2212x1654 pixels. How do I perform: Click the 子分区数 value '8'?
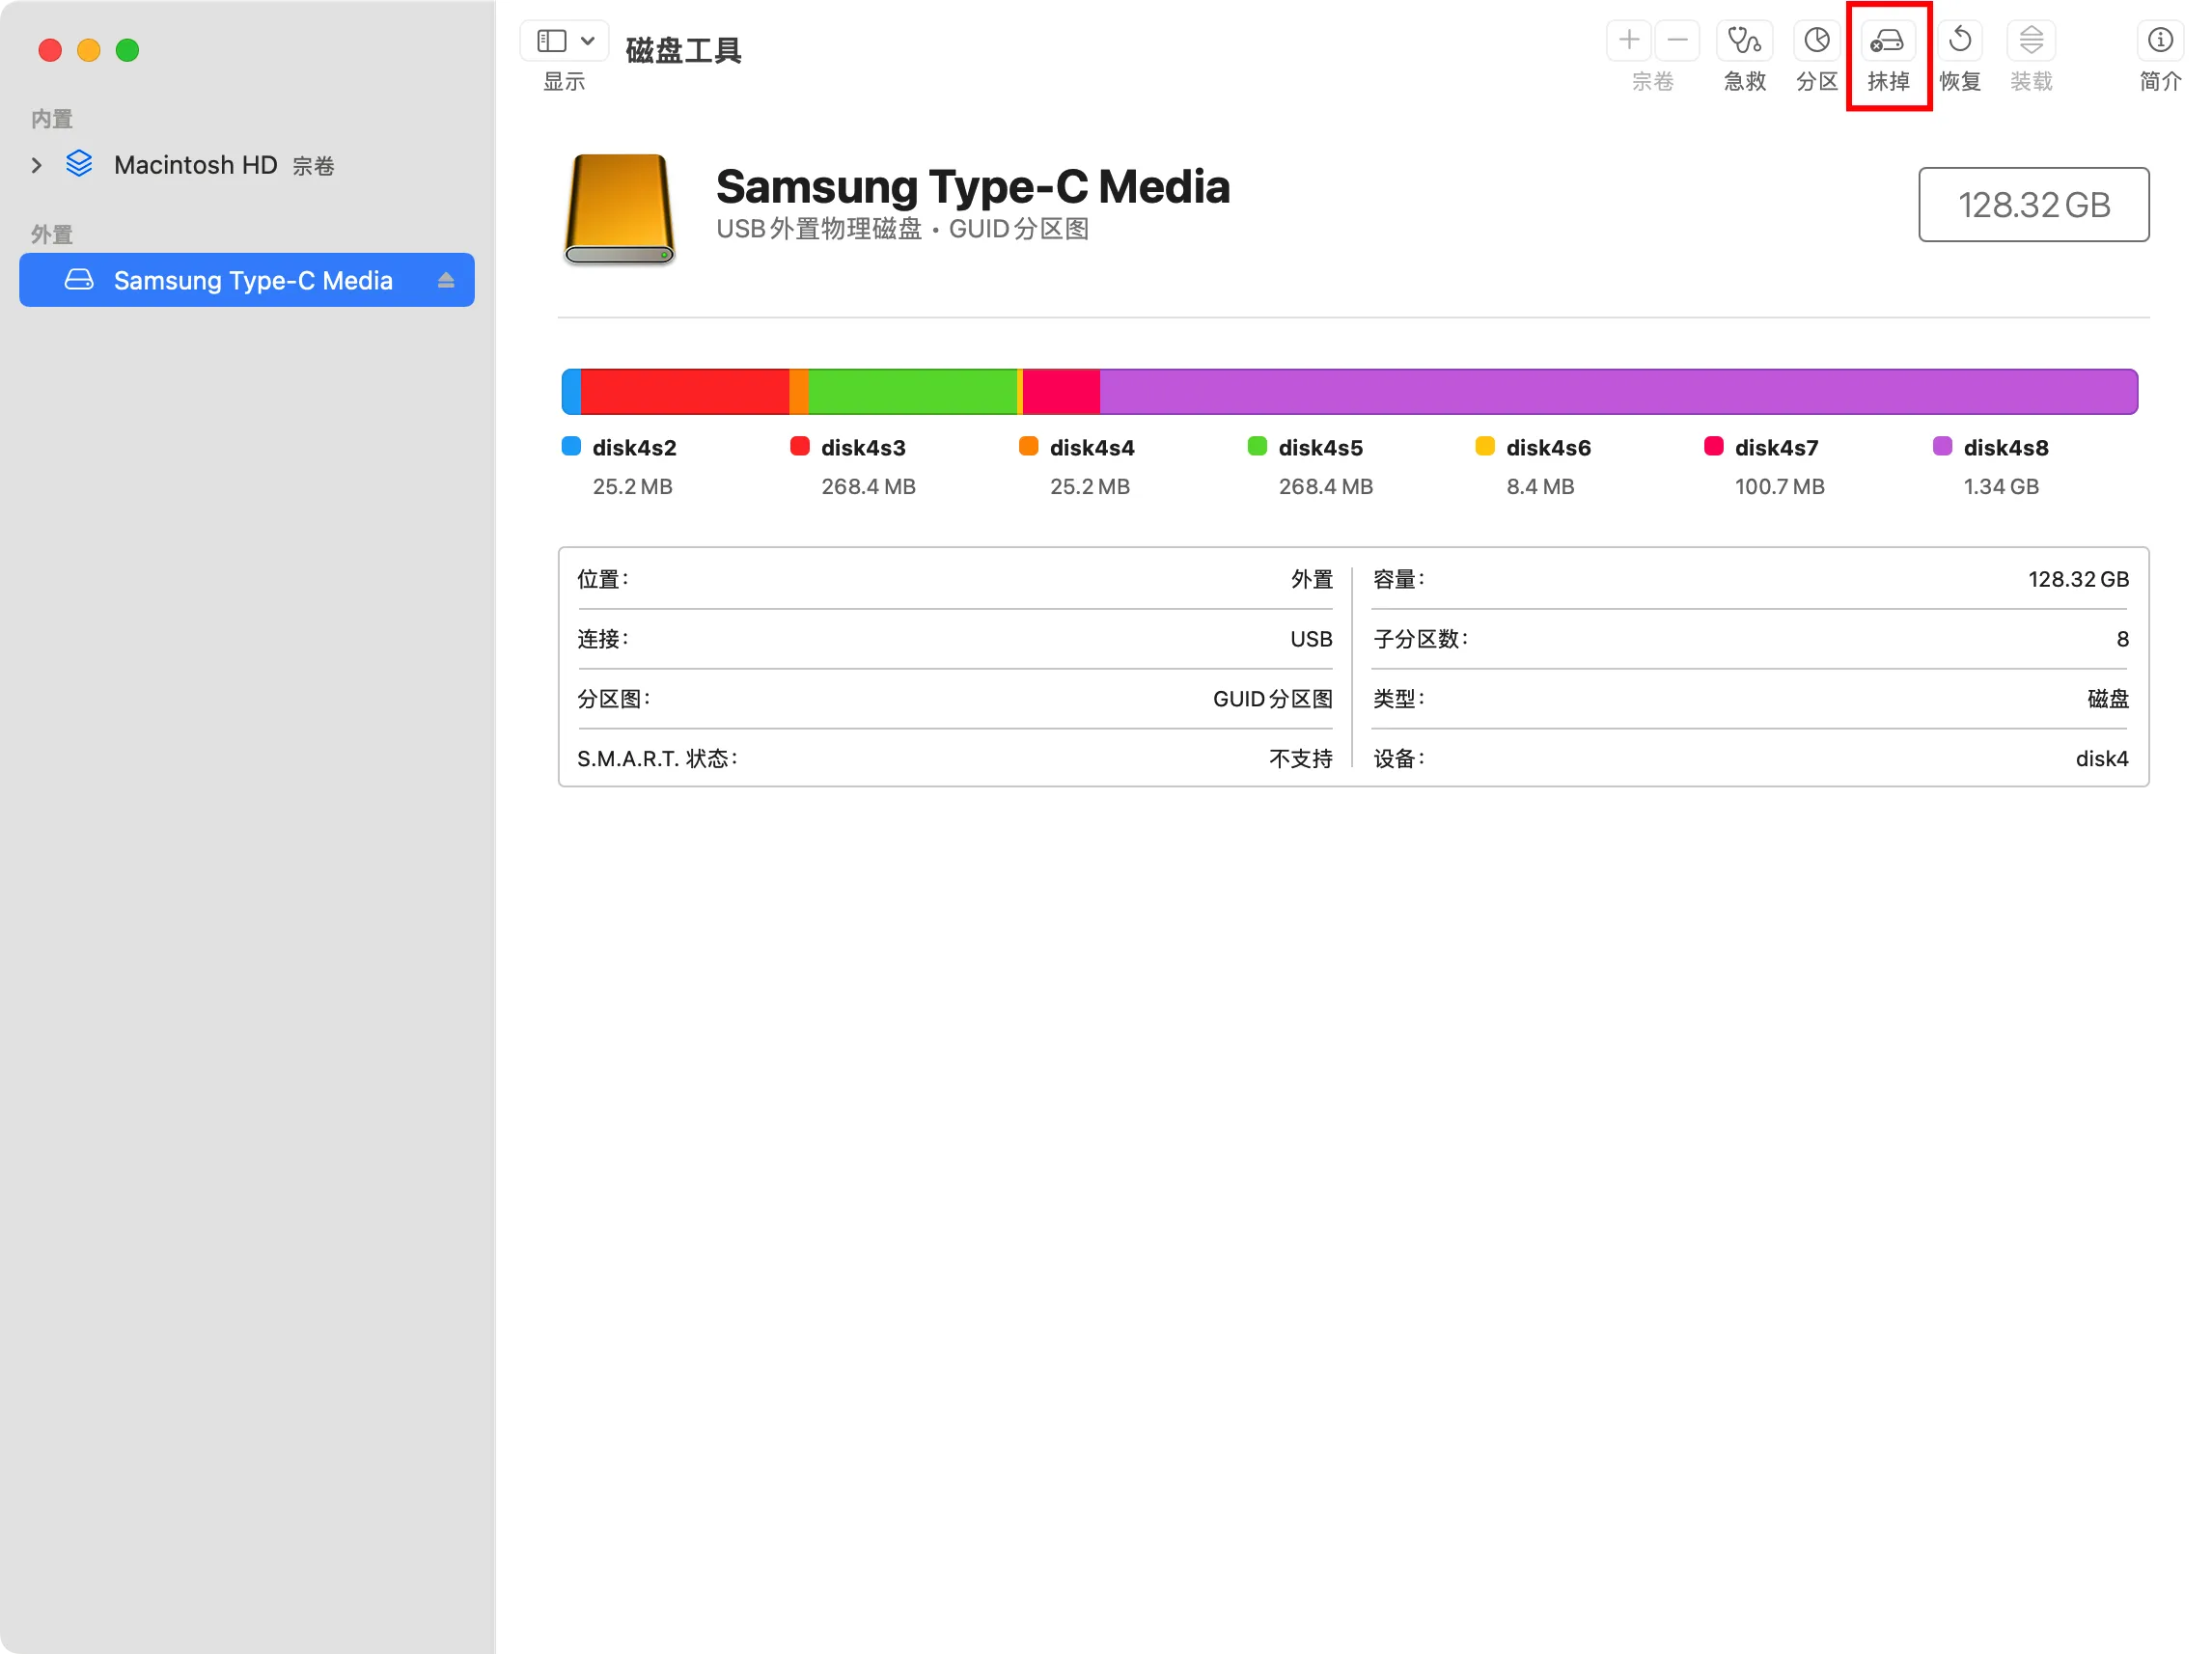[x=2122, y=639]
